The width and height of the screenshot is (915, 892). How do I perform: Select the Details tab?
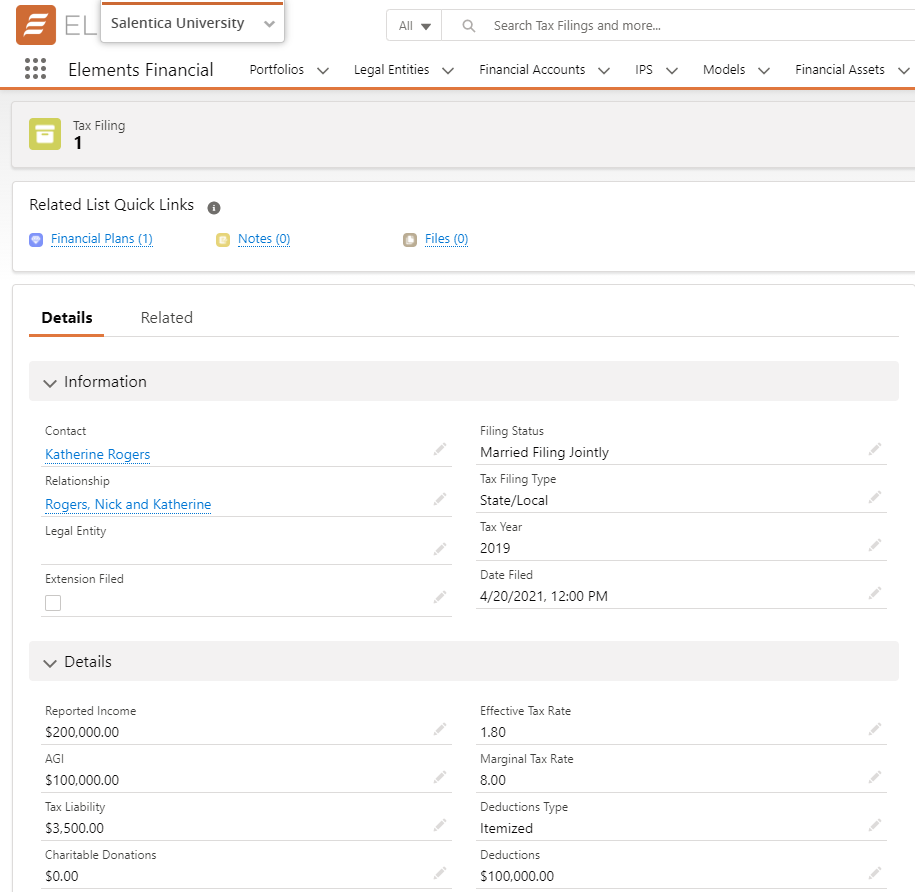click(x=67, y=318)
